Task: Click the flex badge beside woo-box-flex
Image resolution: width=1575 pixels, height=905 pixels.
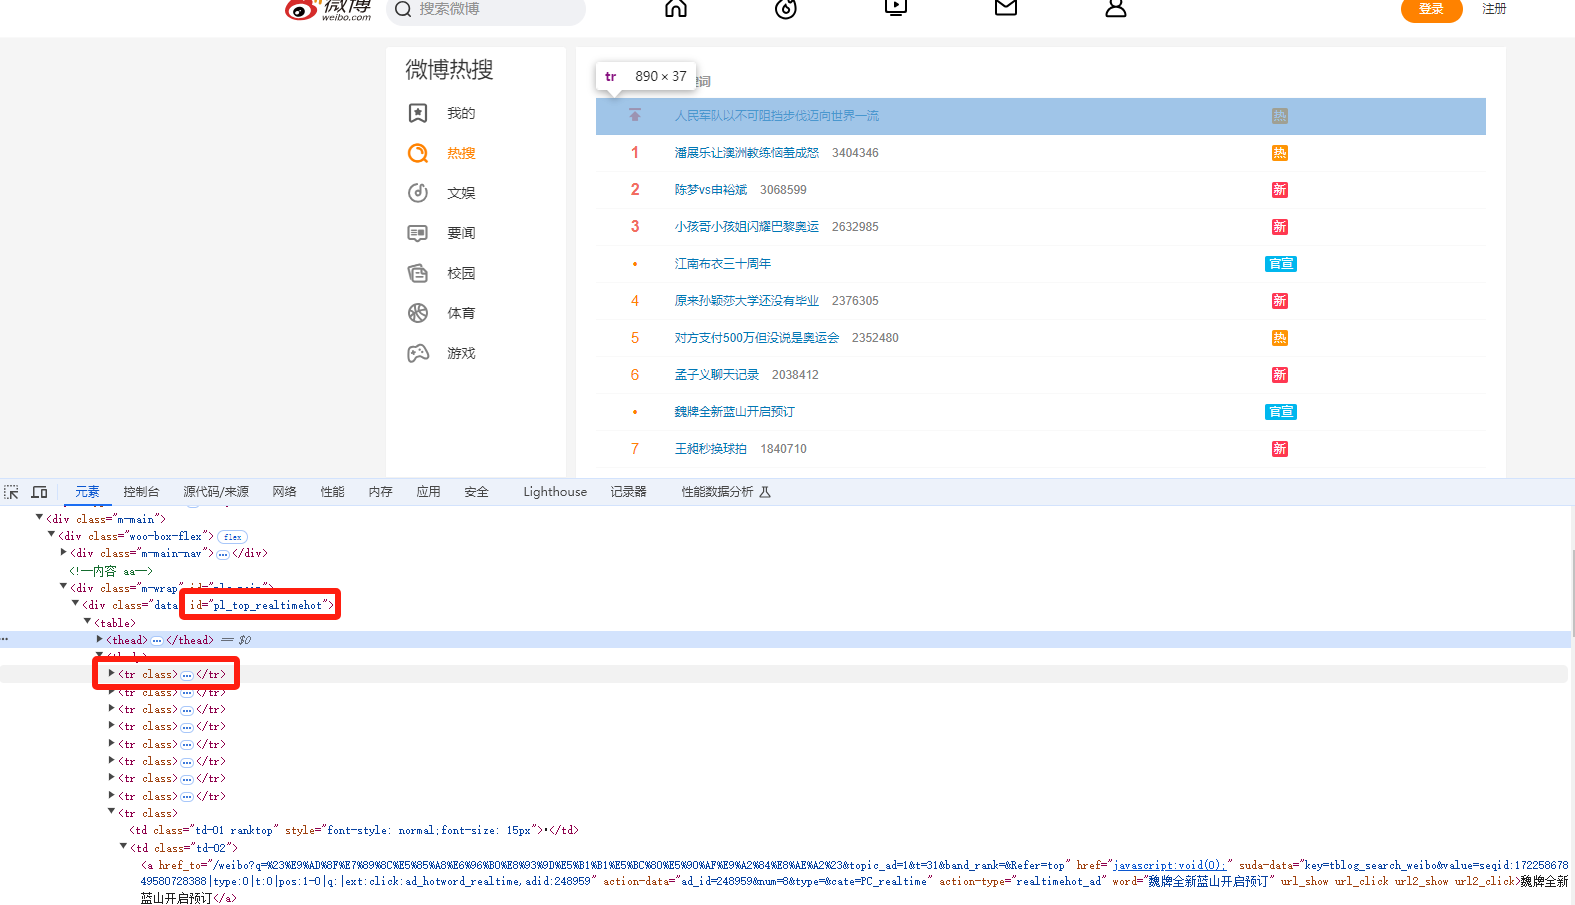Action: 232,537
